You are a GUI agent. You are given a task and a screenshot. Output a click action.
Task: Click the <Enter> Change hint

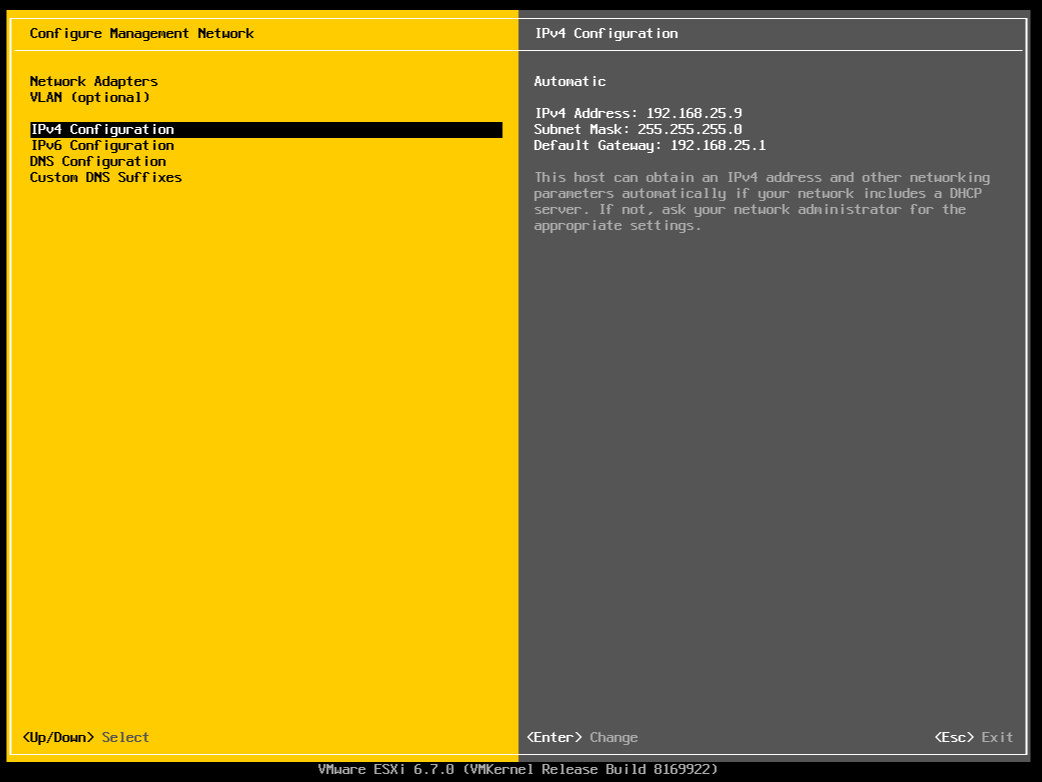(582, 737)
